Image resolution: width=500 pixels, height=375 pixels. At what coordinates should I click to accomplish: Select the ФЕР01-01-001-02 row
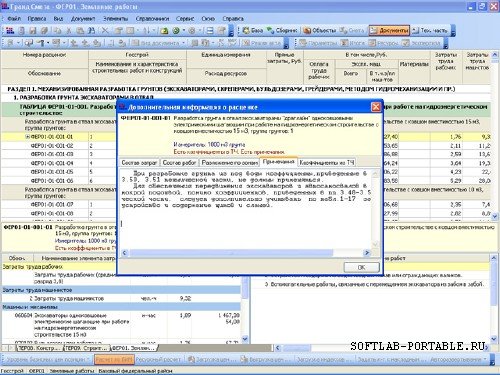[x=52, y=146]
